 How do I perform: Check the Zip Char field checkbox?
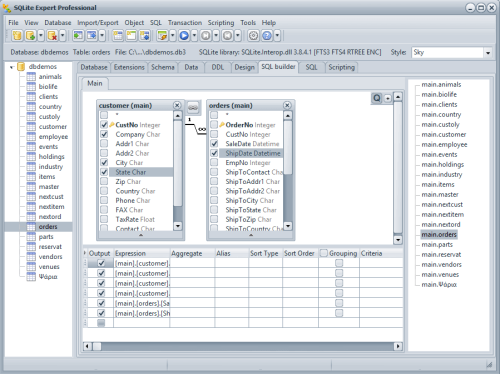click(104, 181)
